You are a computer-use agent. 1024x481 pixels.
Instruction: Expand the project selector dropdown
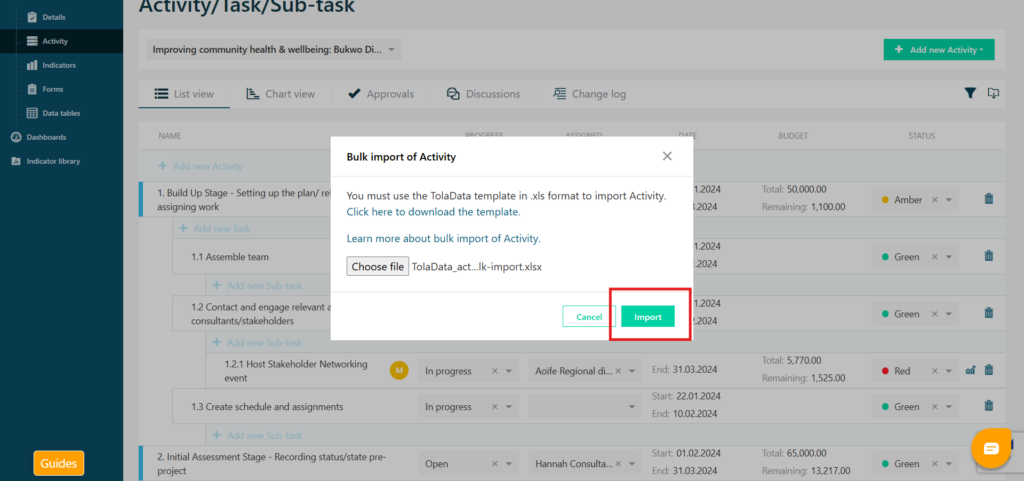(392, 49)
